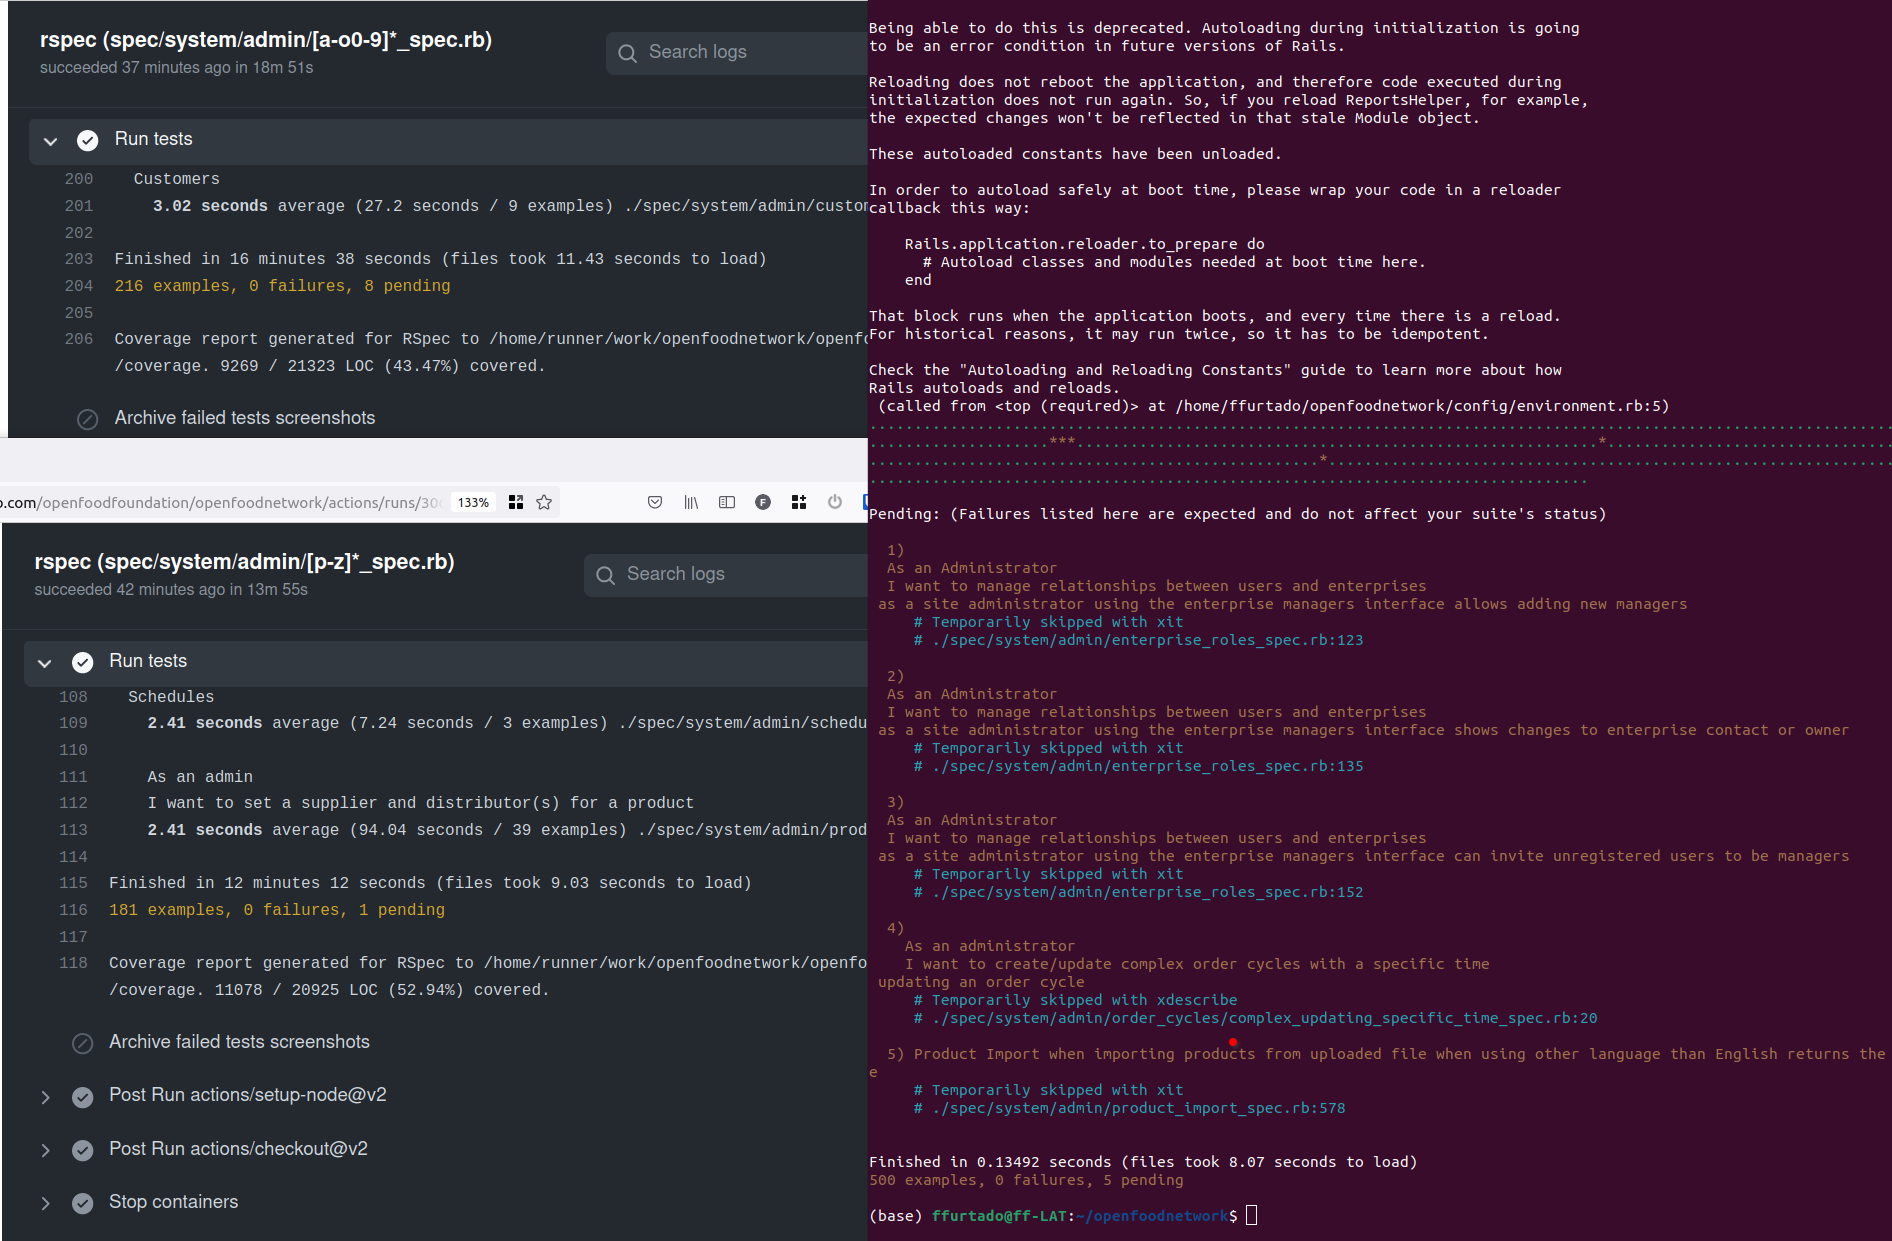The image size is (1892, 1241).
Task: Click the power button extension icon
Action: click(x=835, y=502)
